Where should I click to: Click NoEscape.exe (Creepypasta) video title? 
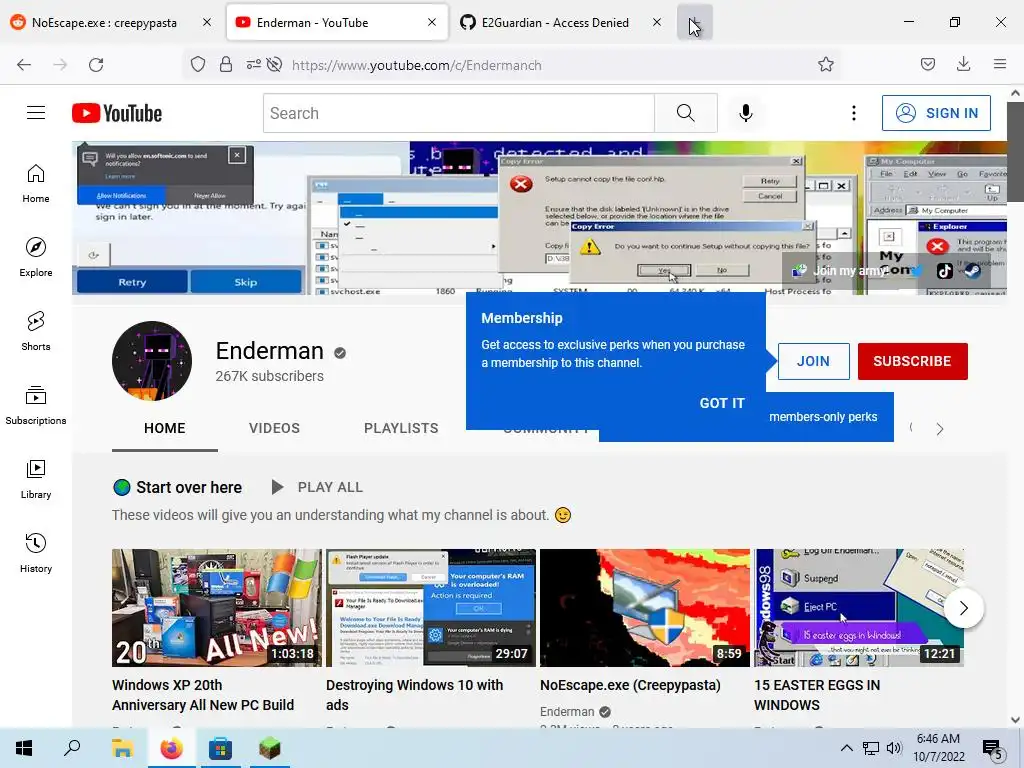click(x=630, y=685)
